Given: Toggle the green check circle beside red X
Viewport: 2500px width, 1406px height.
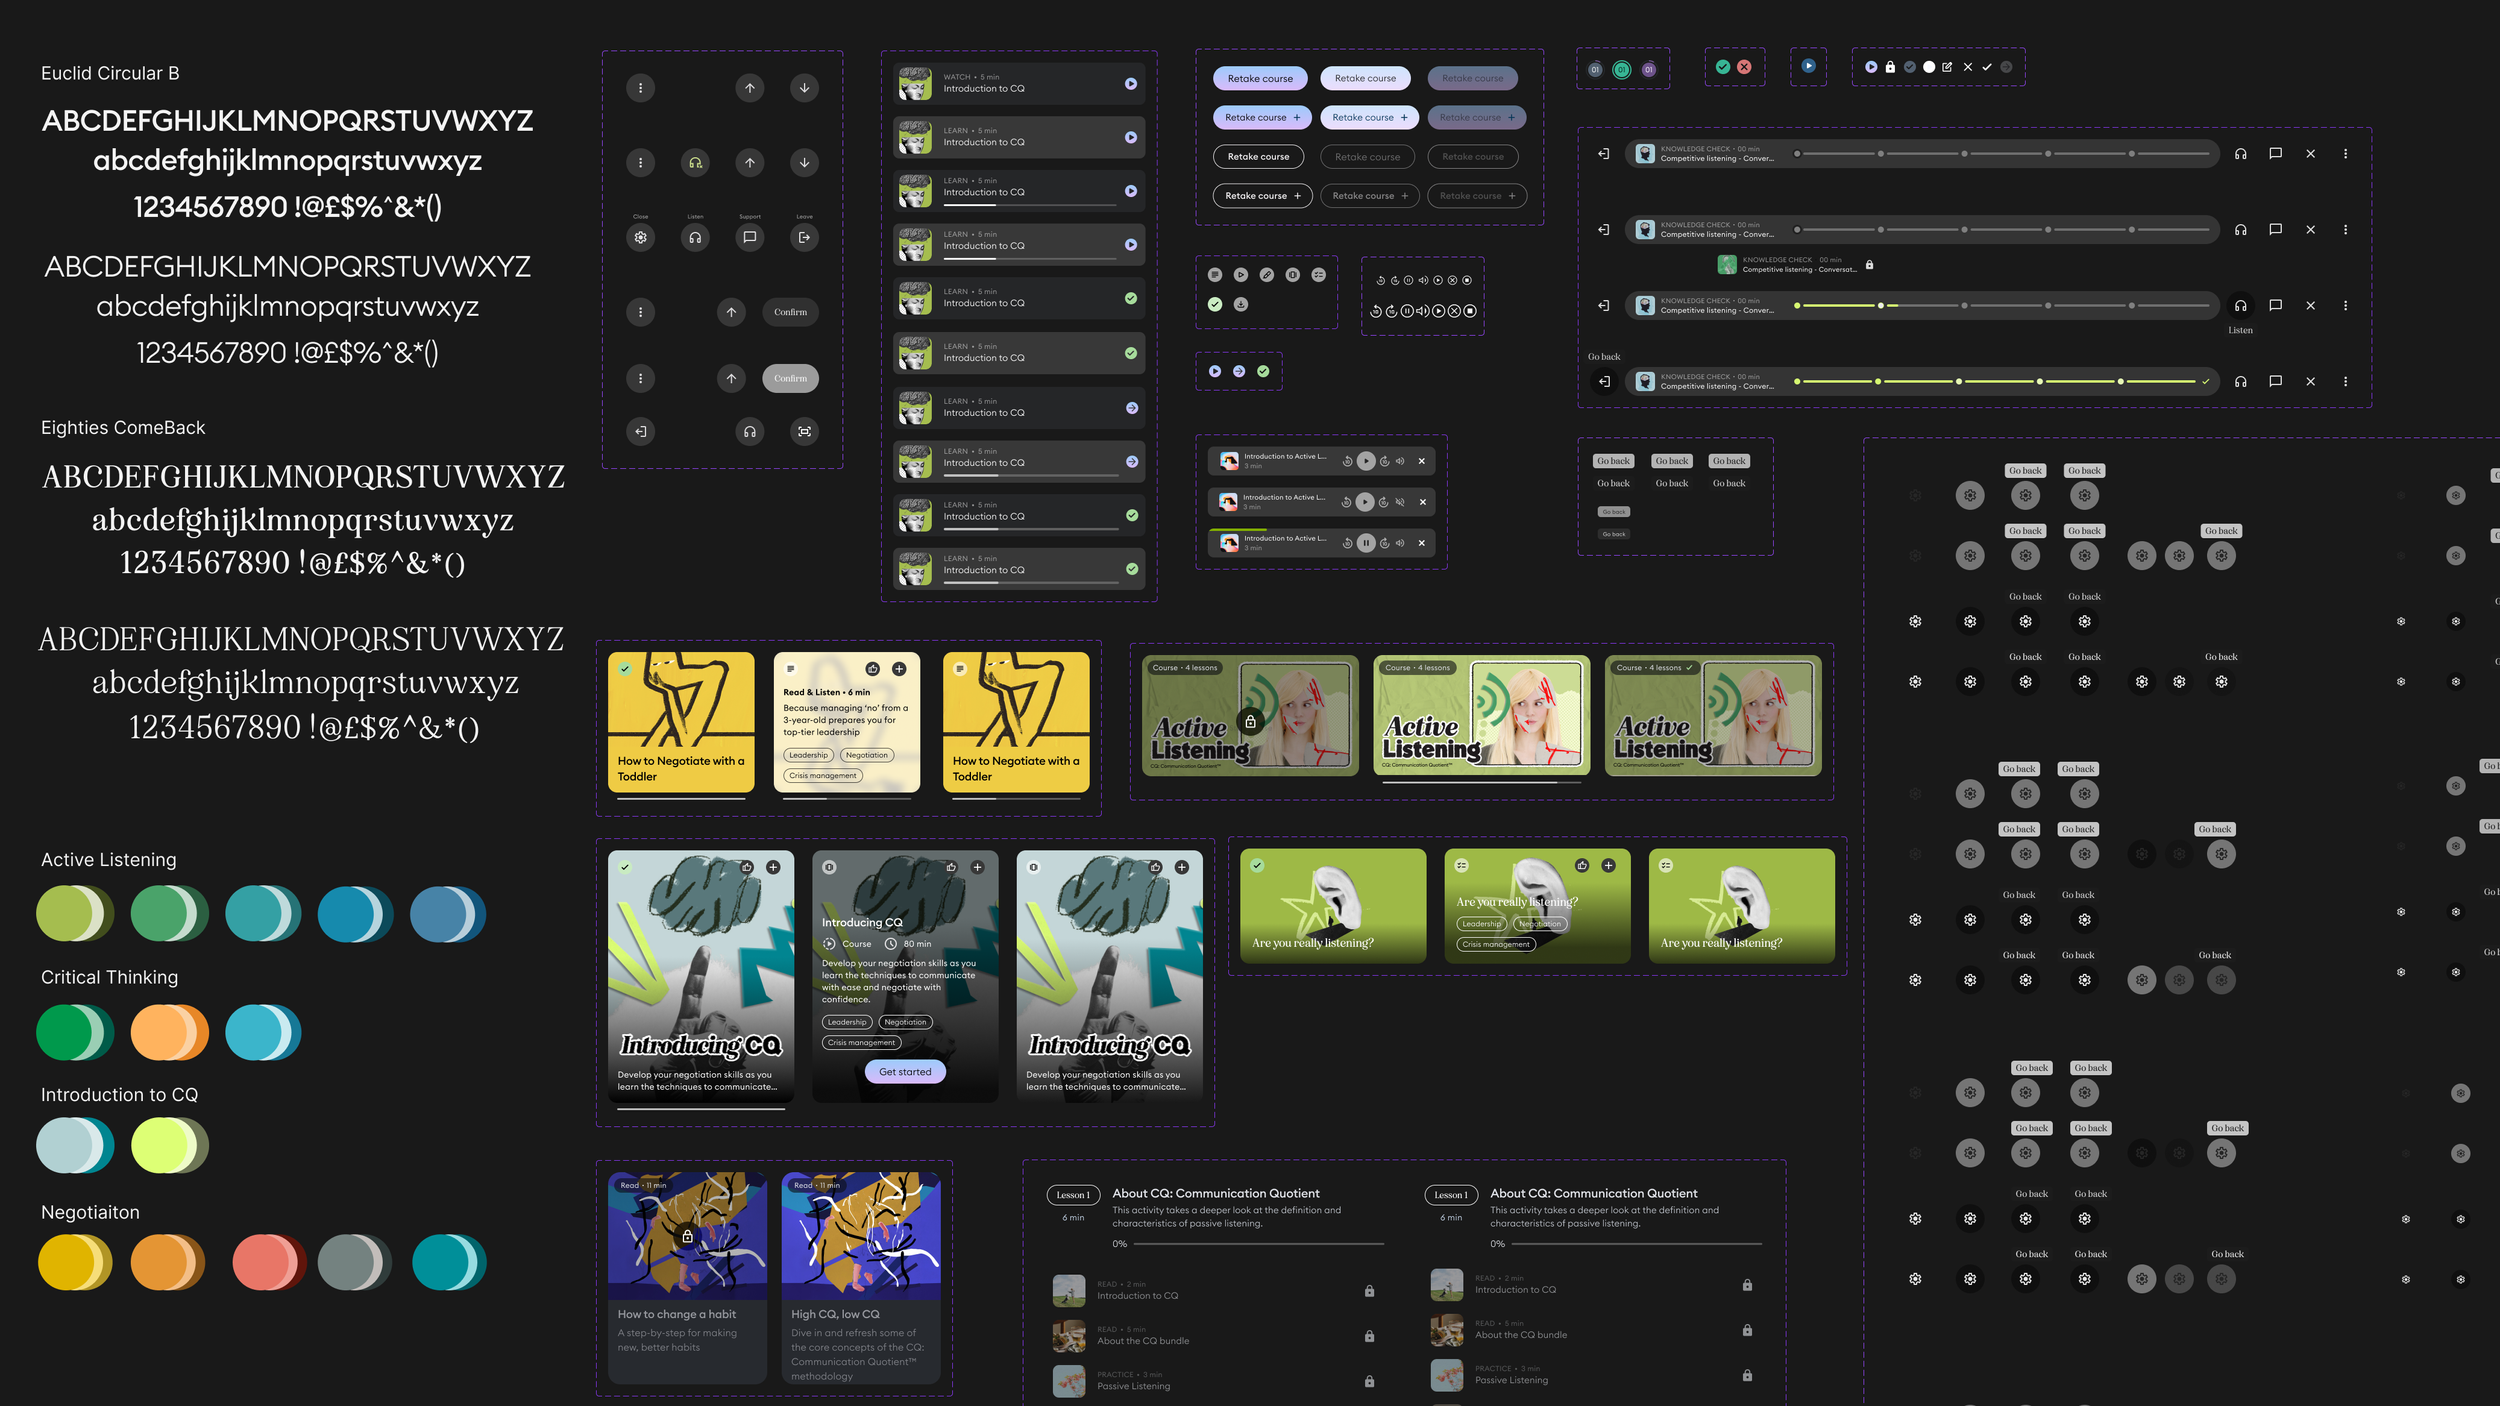Looking at the screenshot, I should click(1723, 67).
